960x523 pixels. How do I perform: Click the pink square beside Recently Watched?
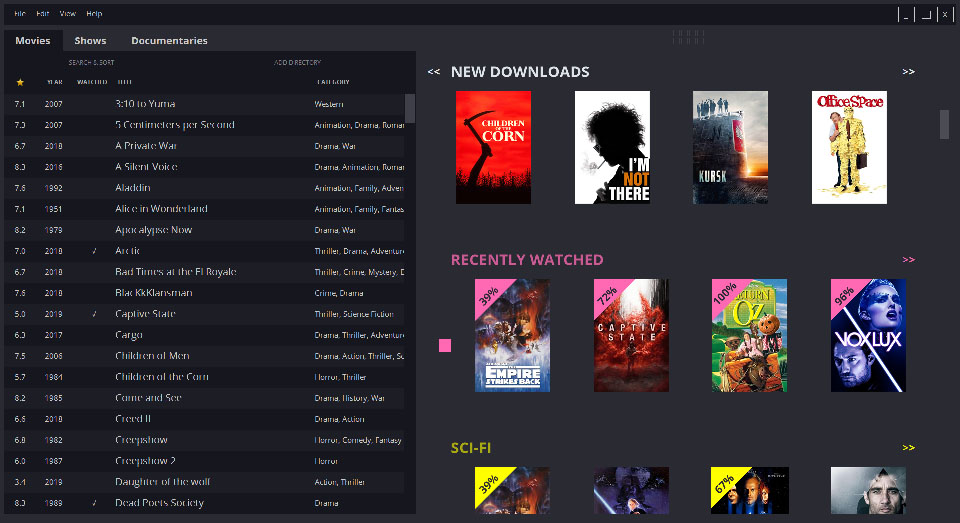pyautogui.click(x=445, y=345)
